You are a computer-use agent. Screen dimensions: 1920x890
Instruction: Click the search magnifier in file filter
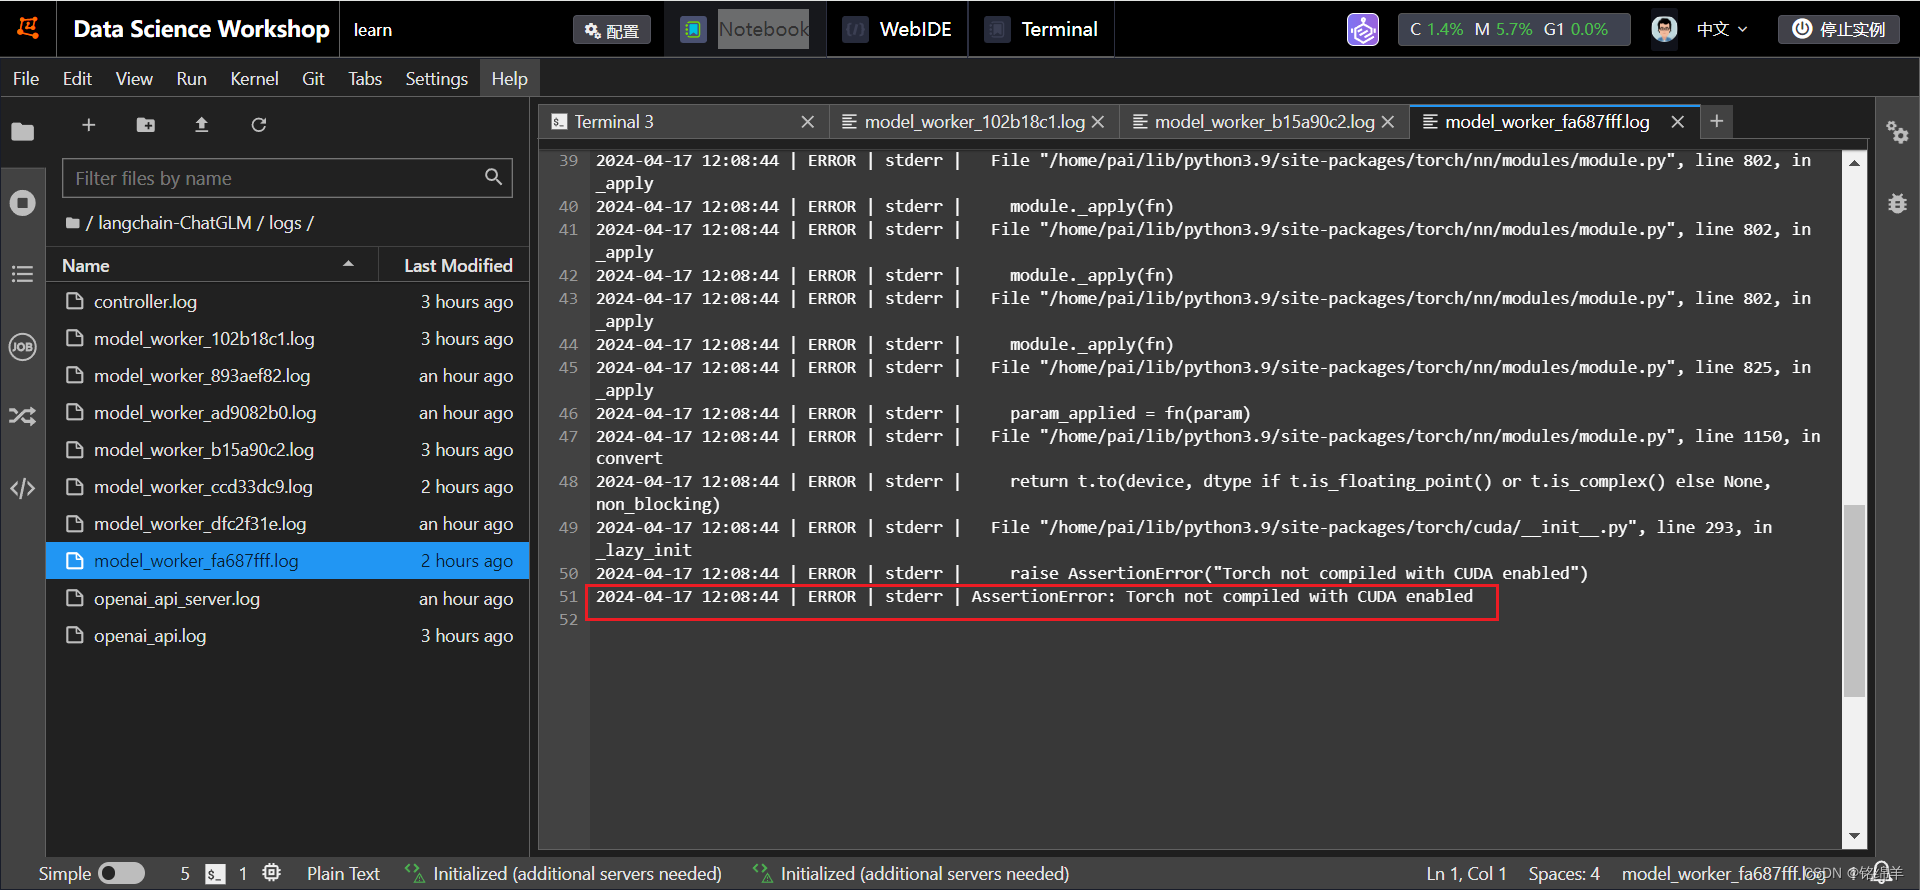click(493, 177)
